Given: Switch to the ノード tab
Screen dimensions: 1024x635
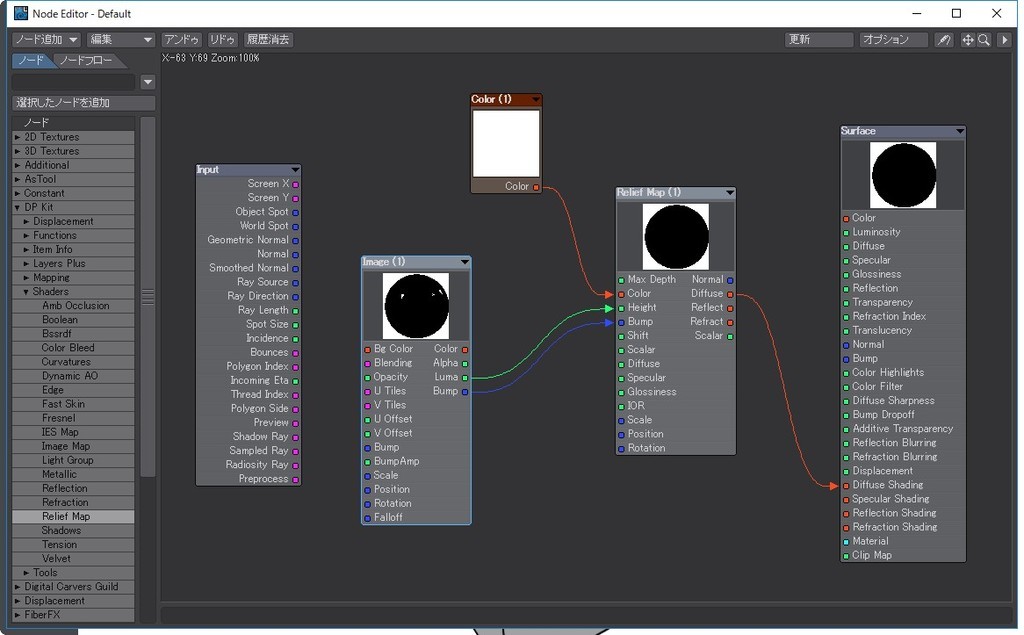Looking at the screenshot, I should coord(31,61).
